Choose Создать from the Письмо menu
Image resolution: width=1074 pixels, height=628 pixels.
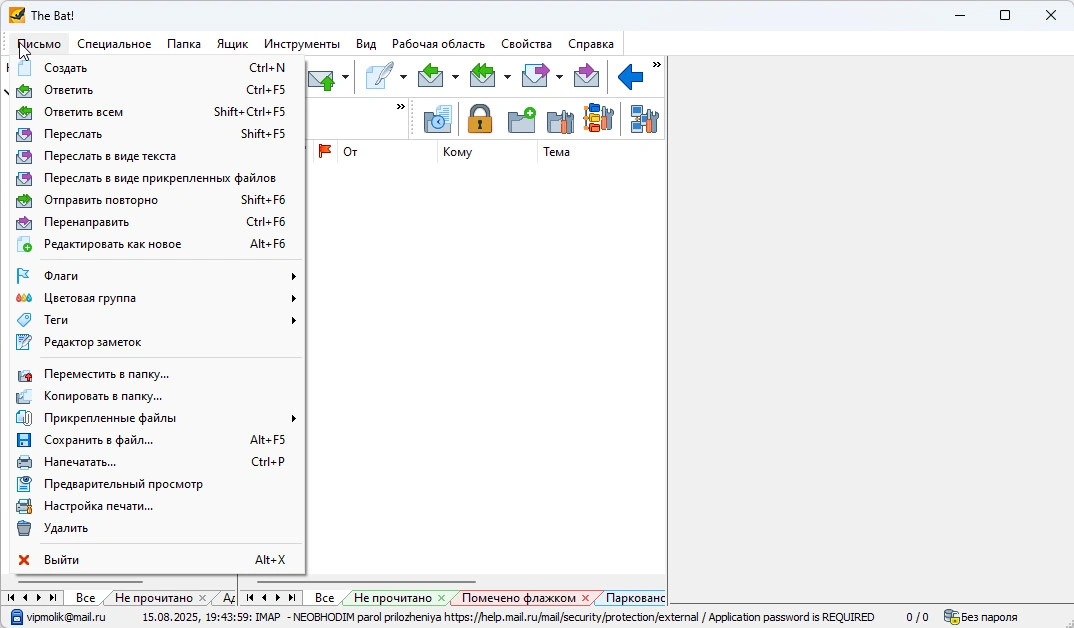coord(158,68)
